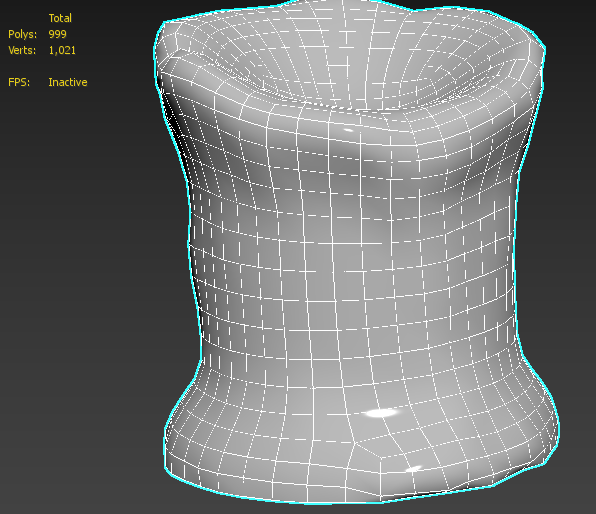The height and width of the screenshot is (514, 596).
Task: Click the 'Inactive' FPS status text
Action: click(x=68, y=82)
